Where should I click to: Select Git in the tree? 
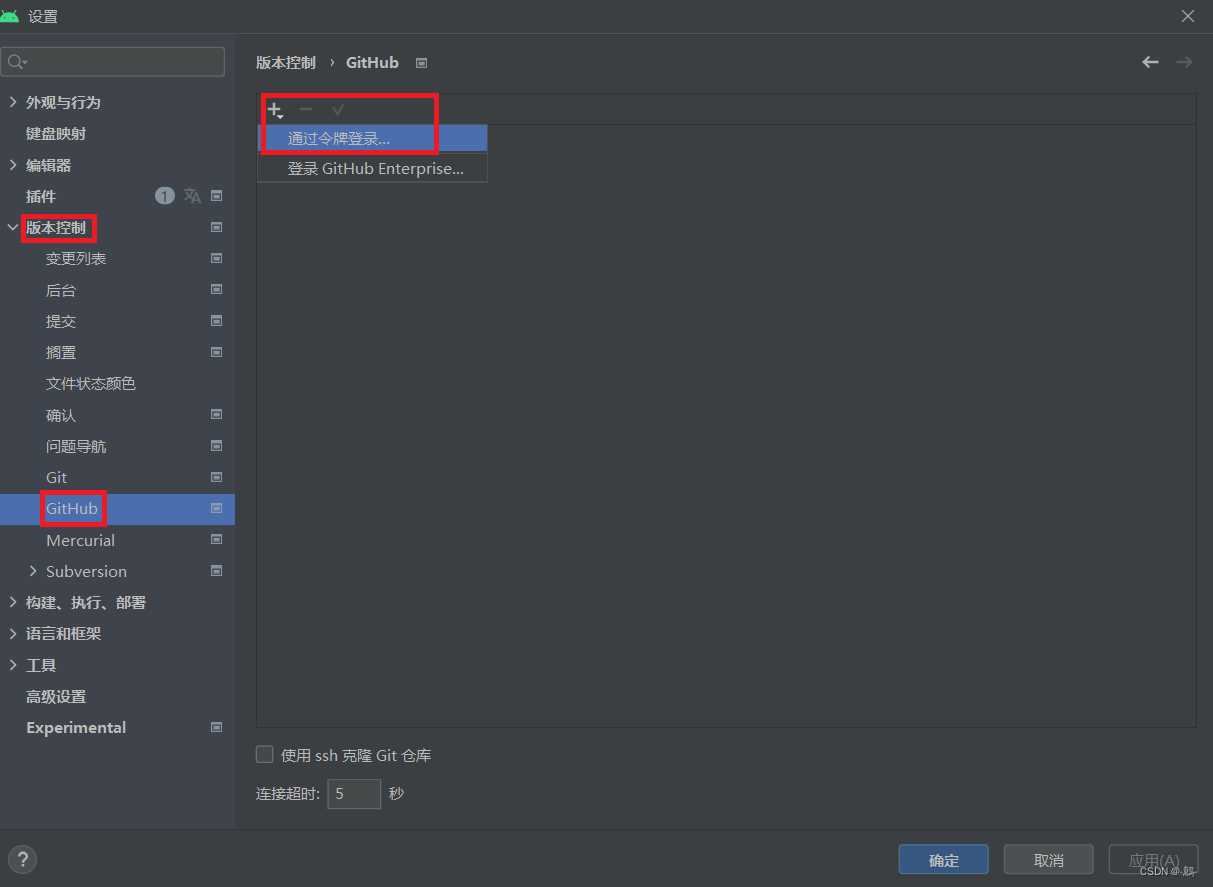[57, 477]
